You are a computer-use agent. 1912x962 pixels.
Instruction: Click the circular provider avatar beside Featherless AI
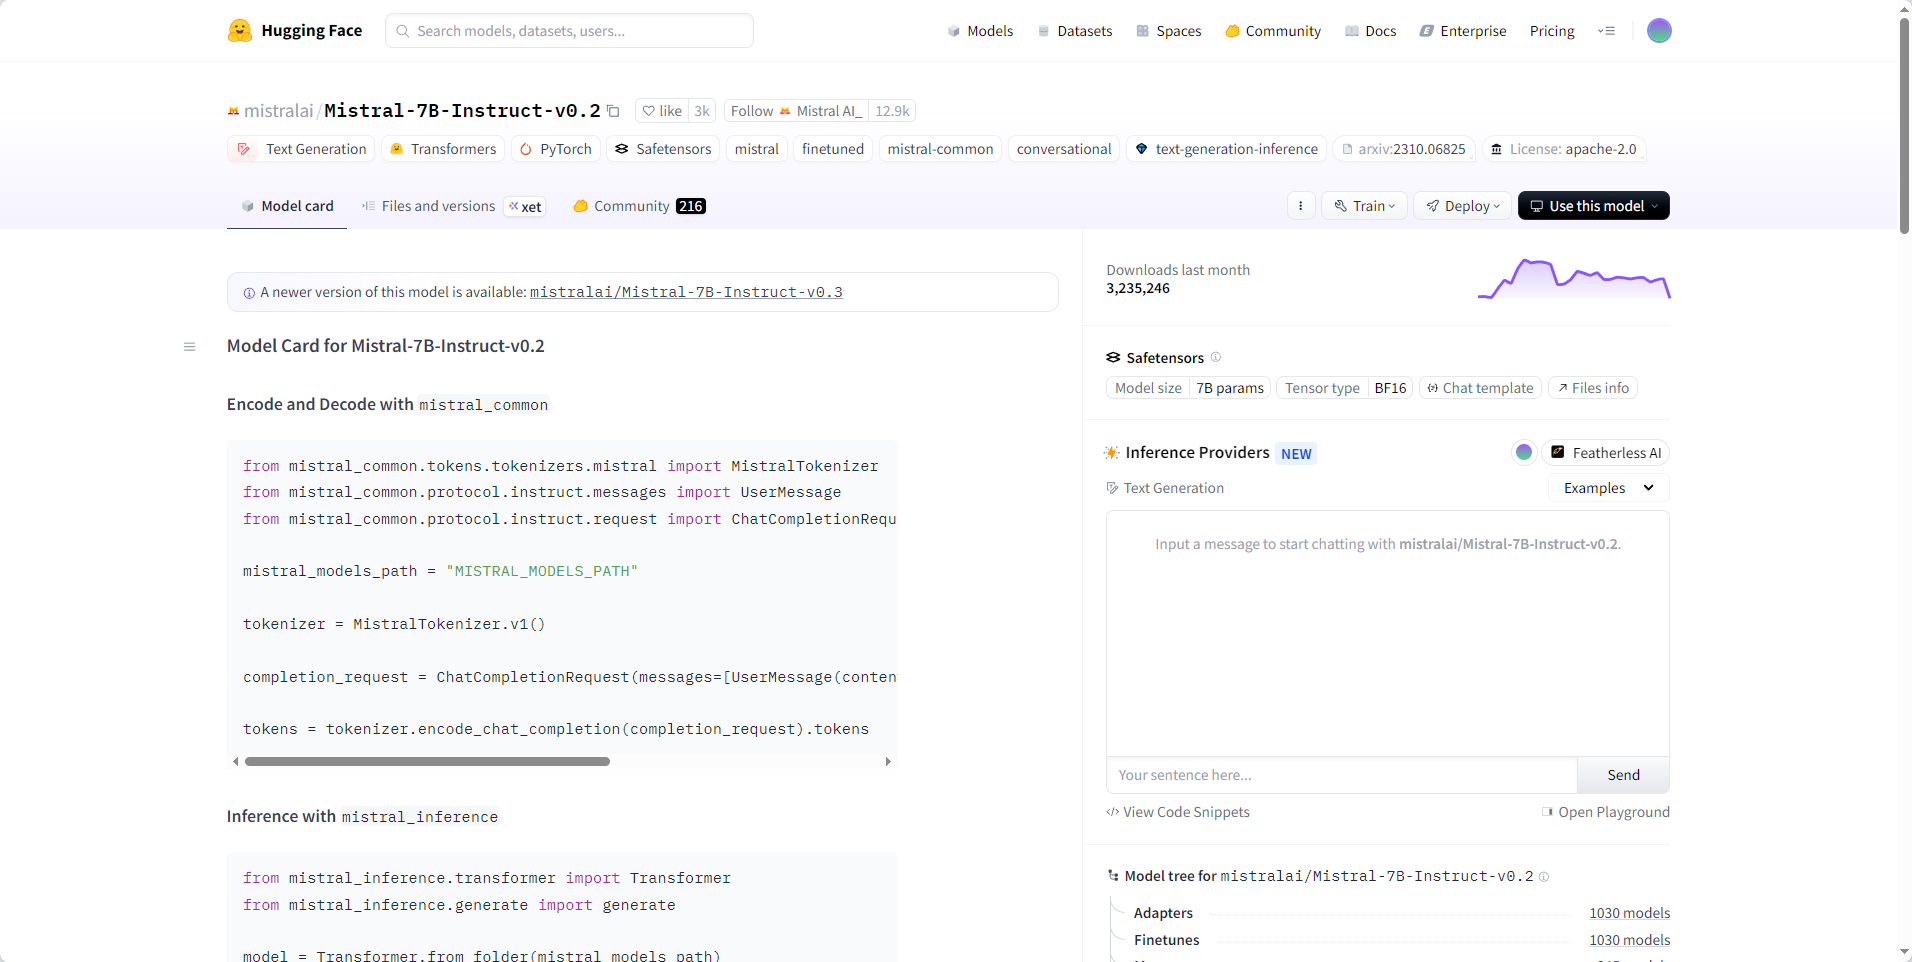(x=1524, y=452)
